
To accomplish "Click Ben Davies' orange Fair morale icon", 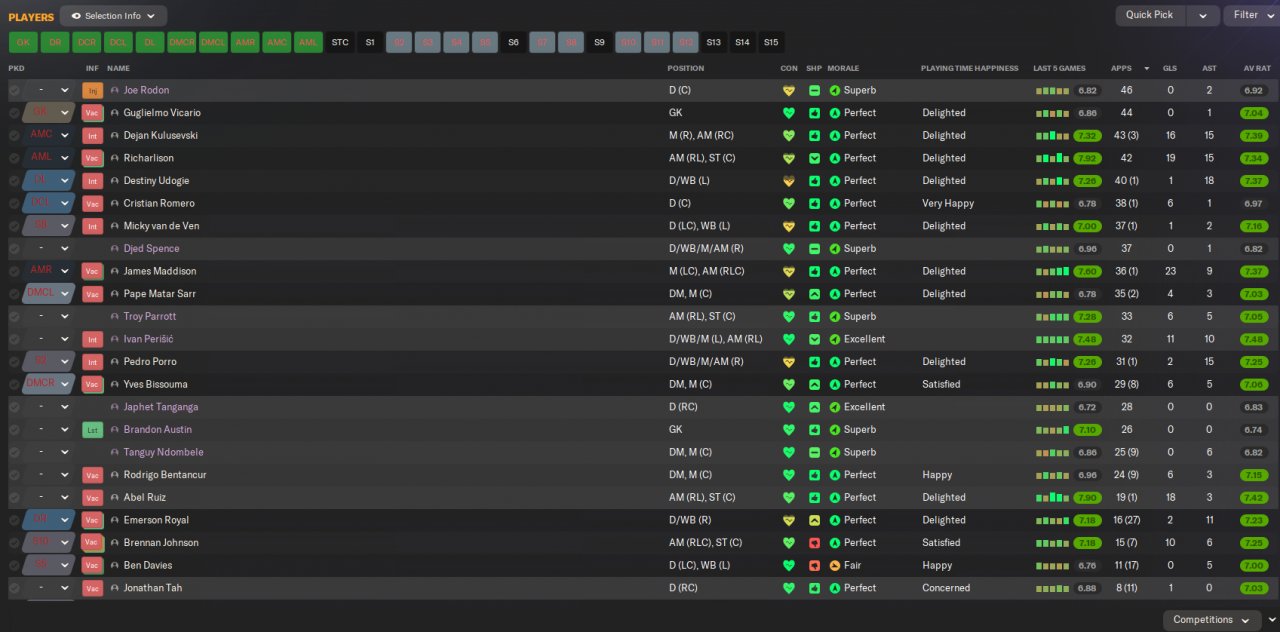I will tap(835, 565).
